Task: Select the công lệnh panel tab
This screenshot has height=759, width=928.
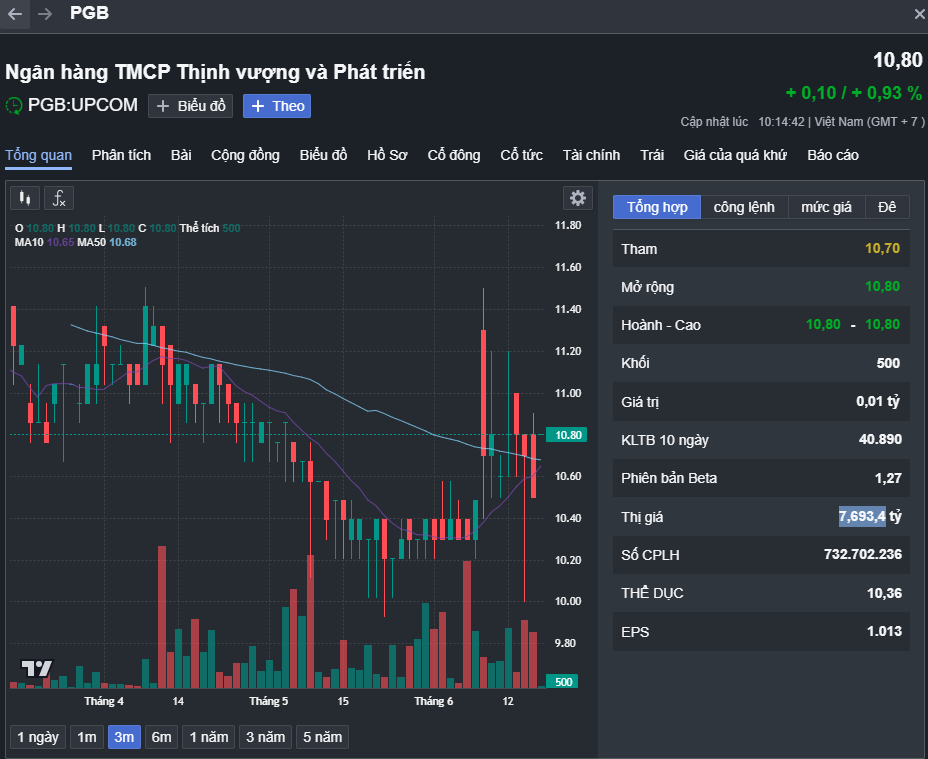Action: click(x=744, y=207)
